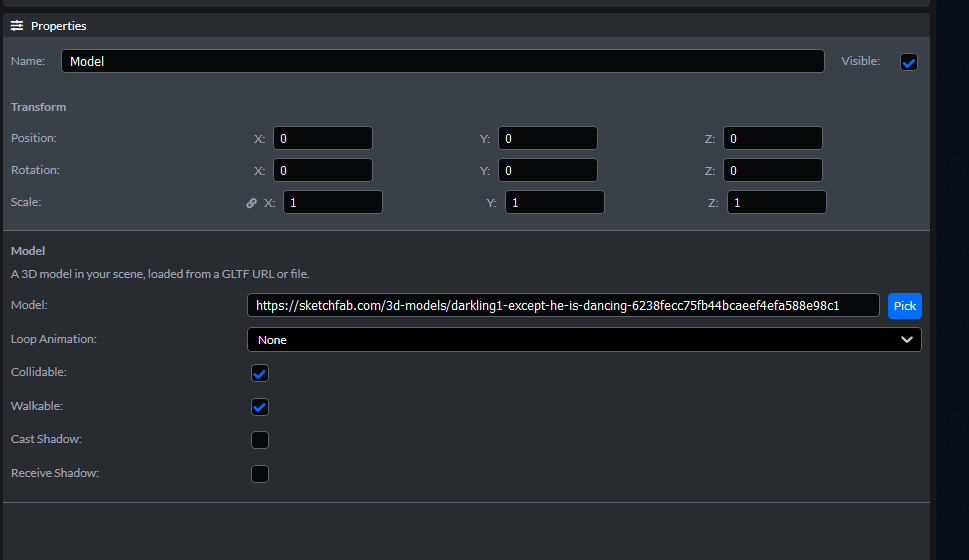969x560 pixels.
Task: Open the Loop Animation dropdown
Action: point(584,340)
